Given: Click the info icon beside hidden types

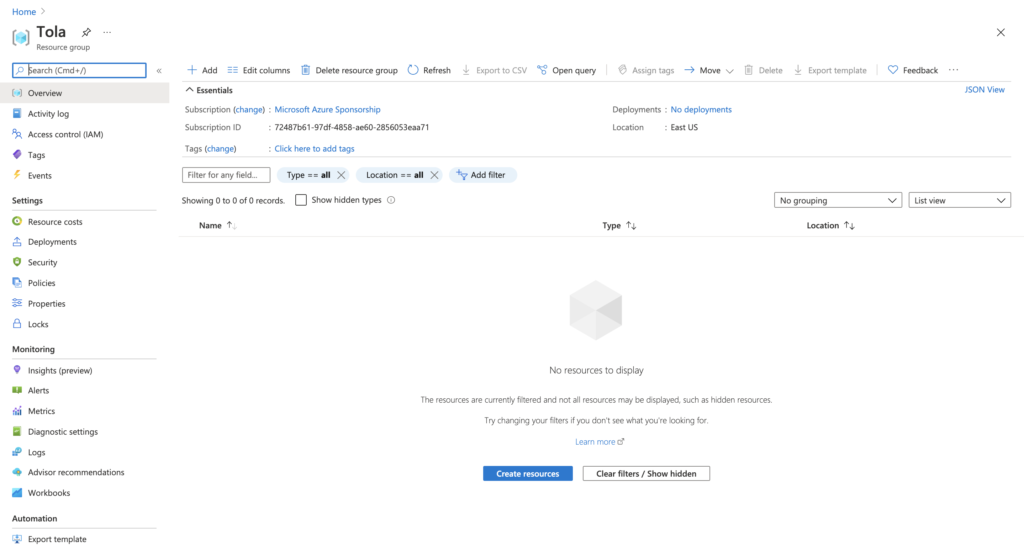Looking at the screenshot, I should (x=391, y=200).
